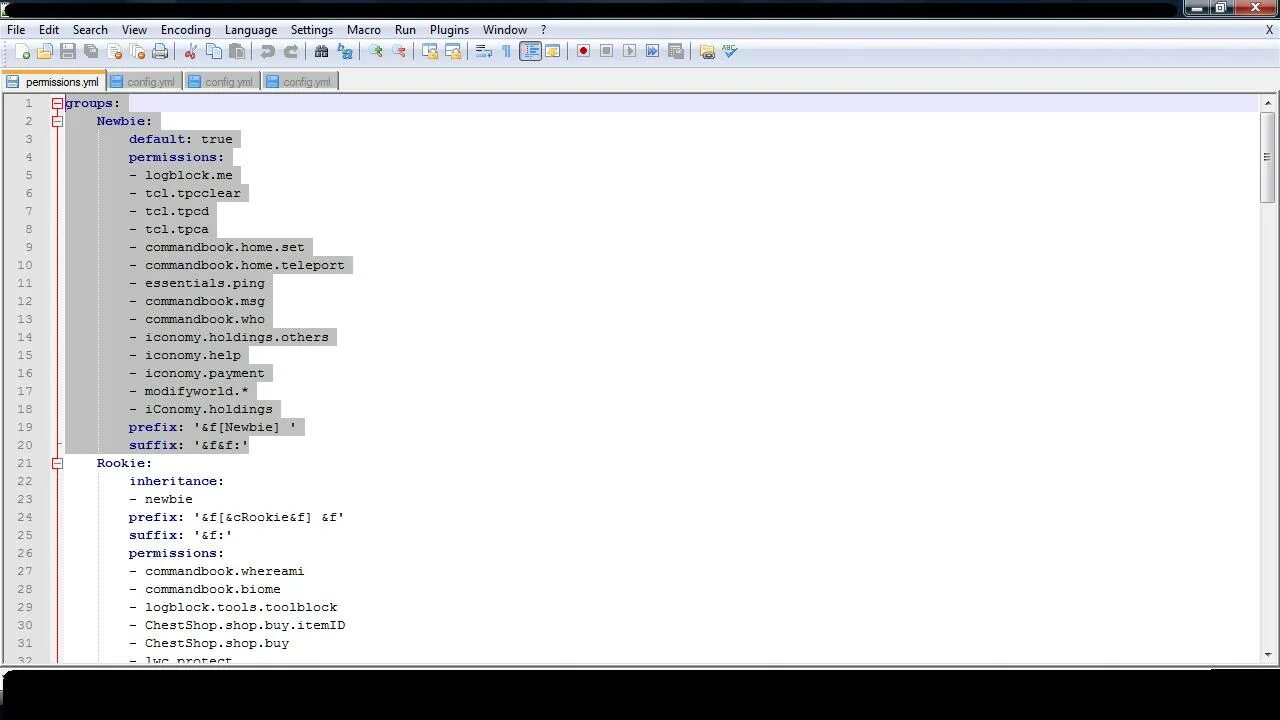Click the '- logblock.me' line
Image resolution: width=1280 pixels, height=720 pixels.
[x=181, y=175]
